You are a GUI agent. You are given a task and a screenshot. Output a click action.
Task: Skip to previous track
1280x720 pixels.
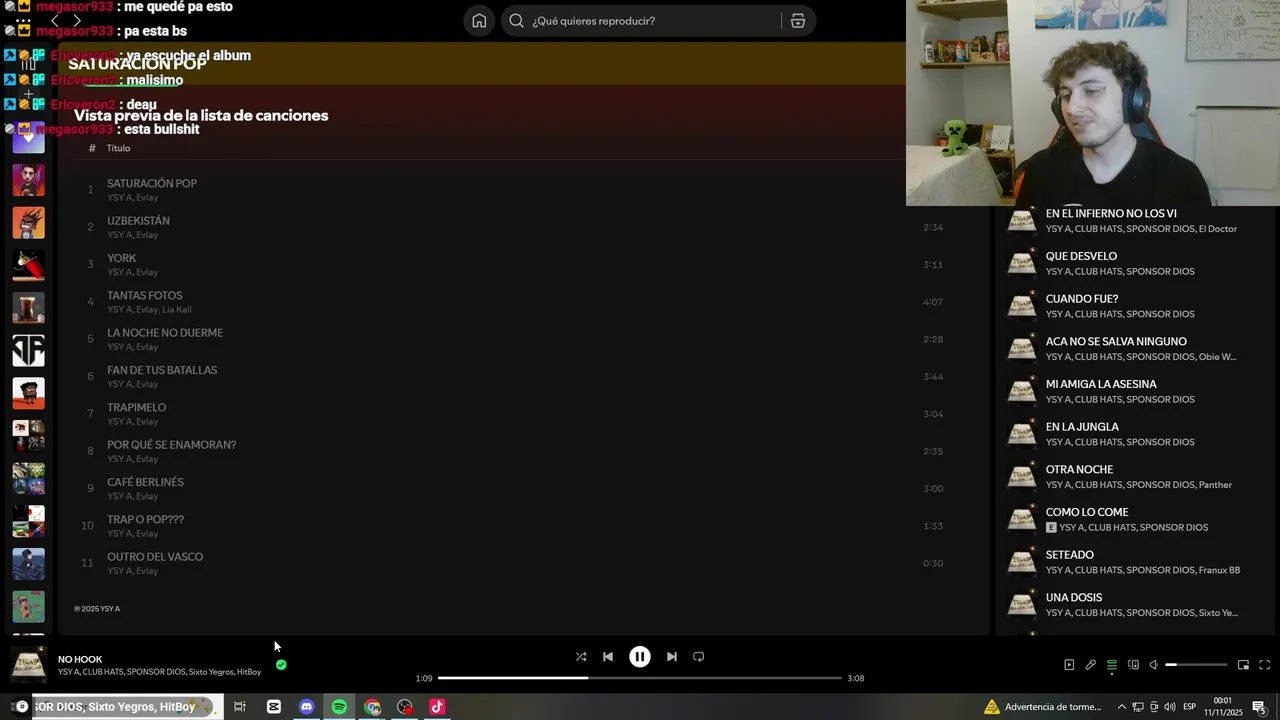point(608,657)
